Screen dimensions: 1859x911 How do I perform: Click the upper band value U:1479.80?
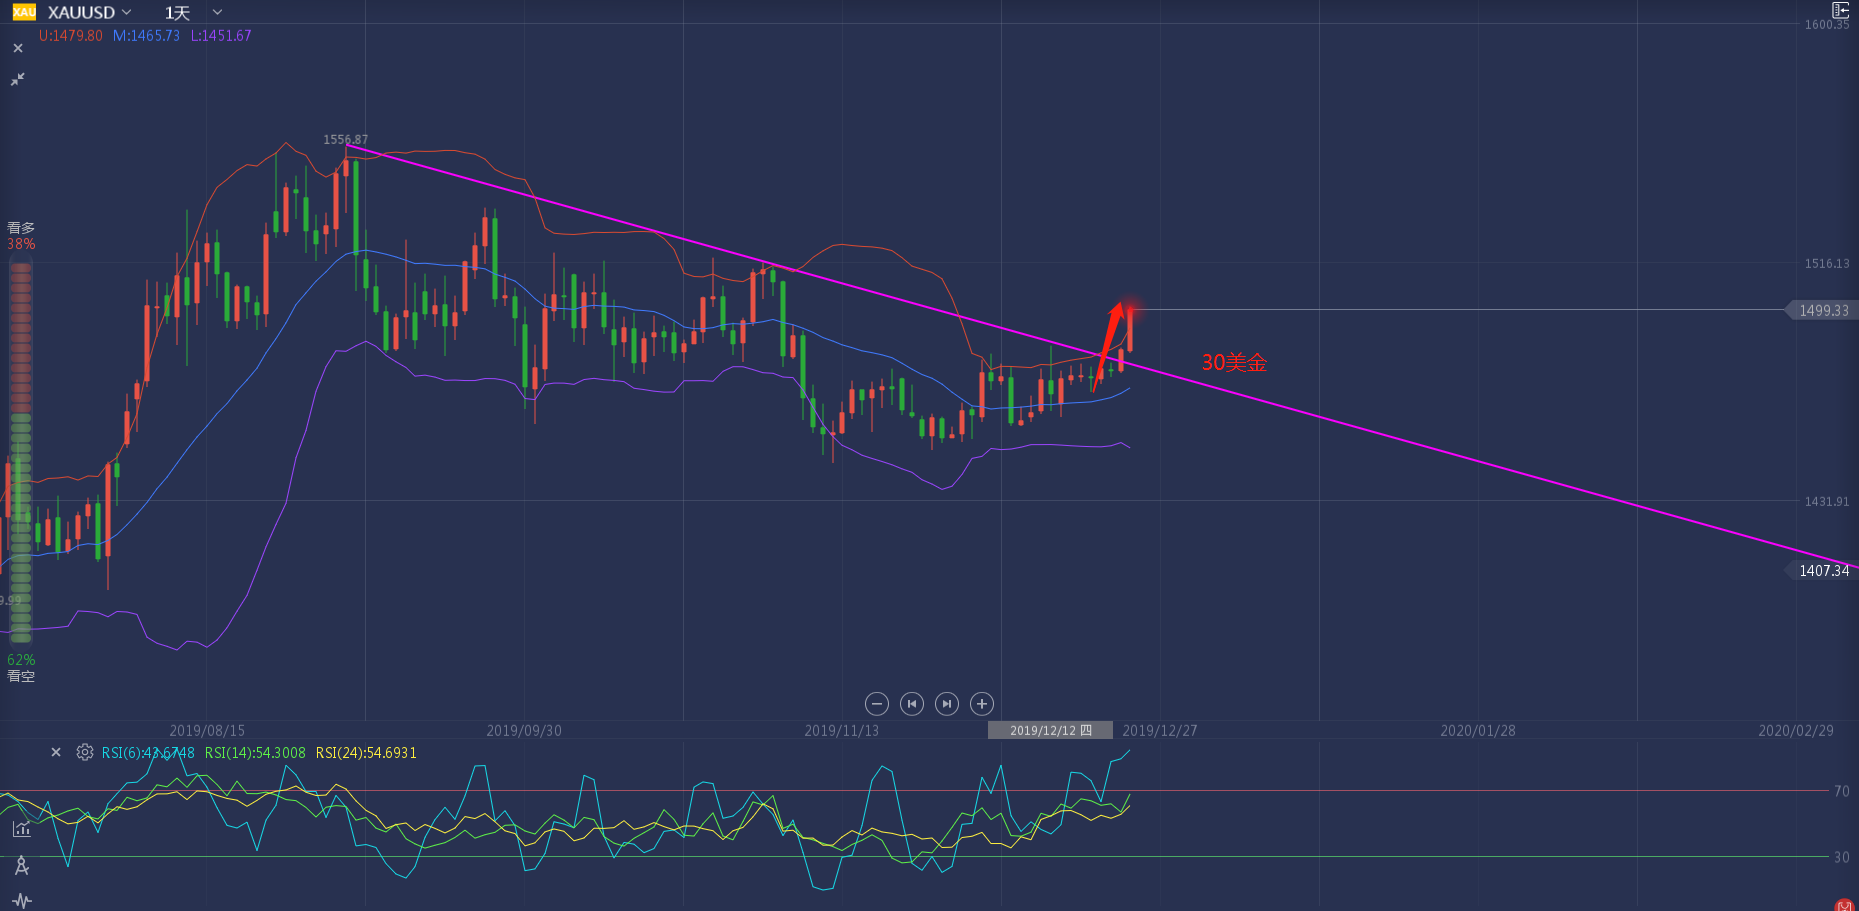[x=70, y=35]
